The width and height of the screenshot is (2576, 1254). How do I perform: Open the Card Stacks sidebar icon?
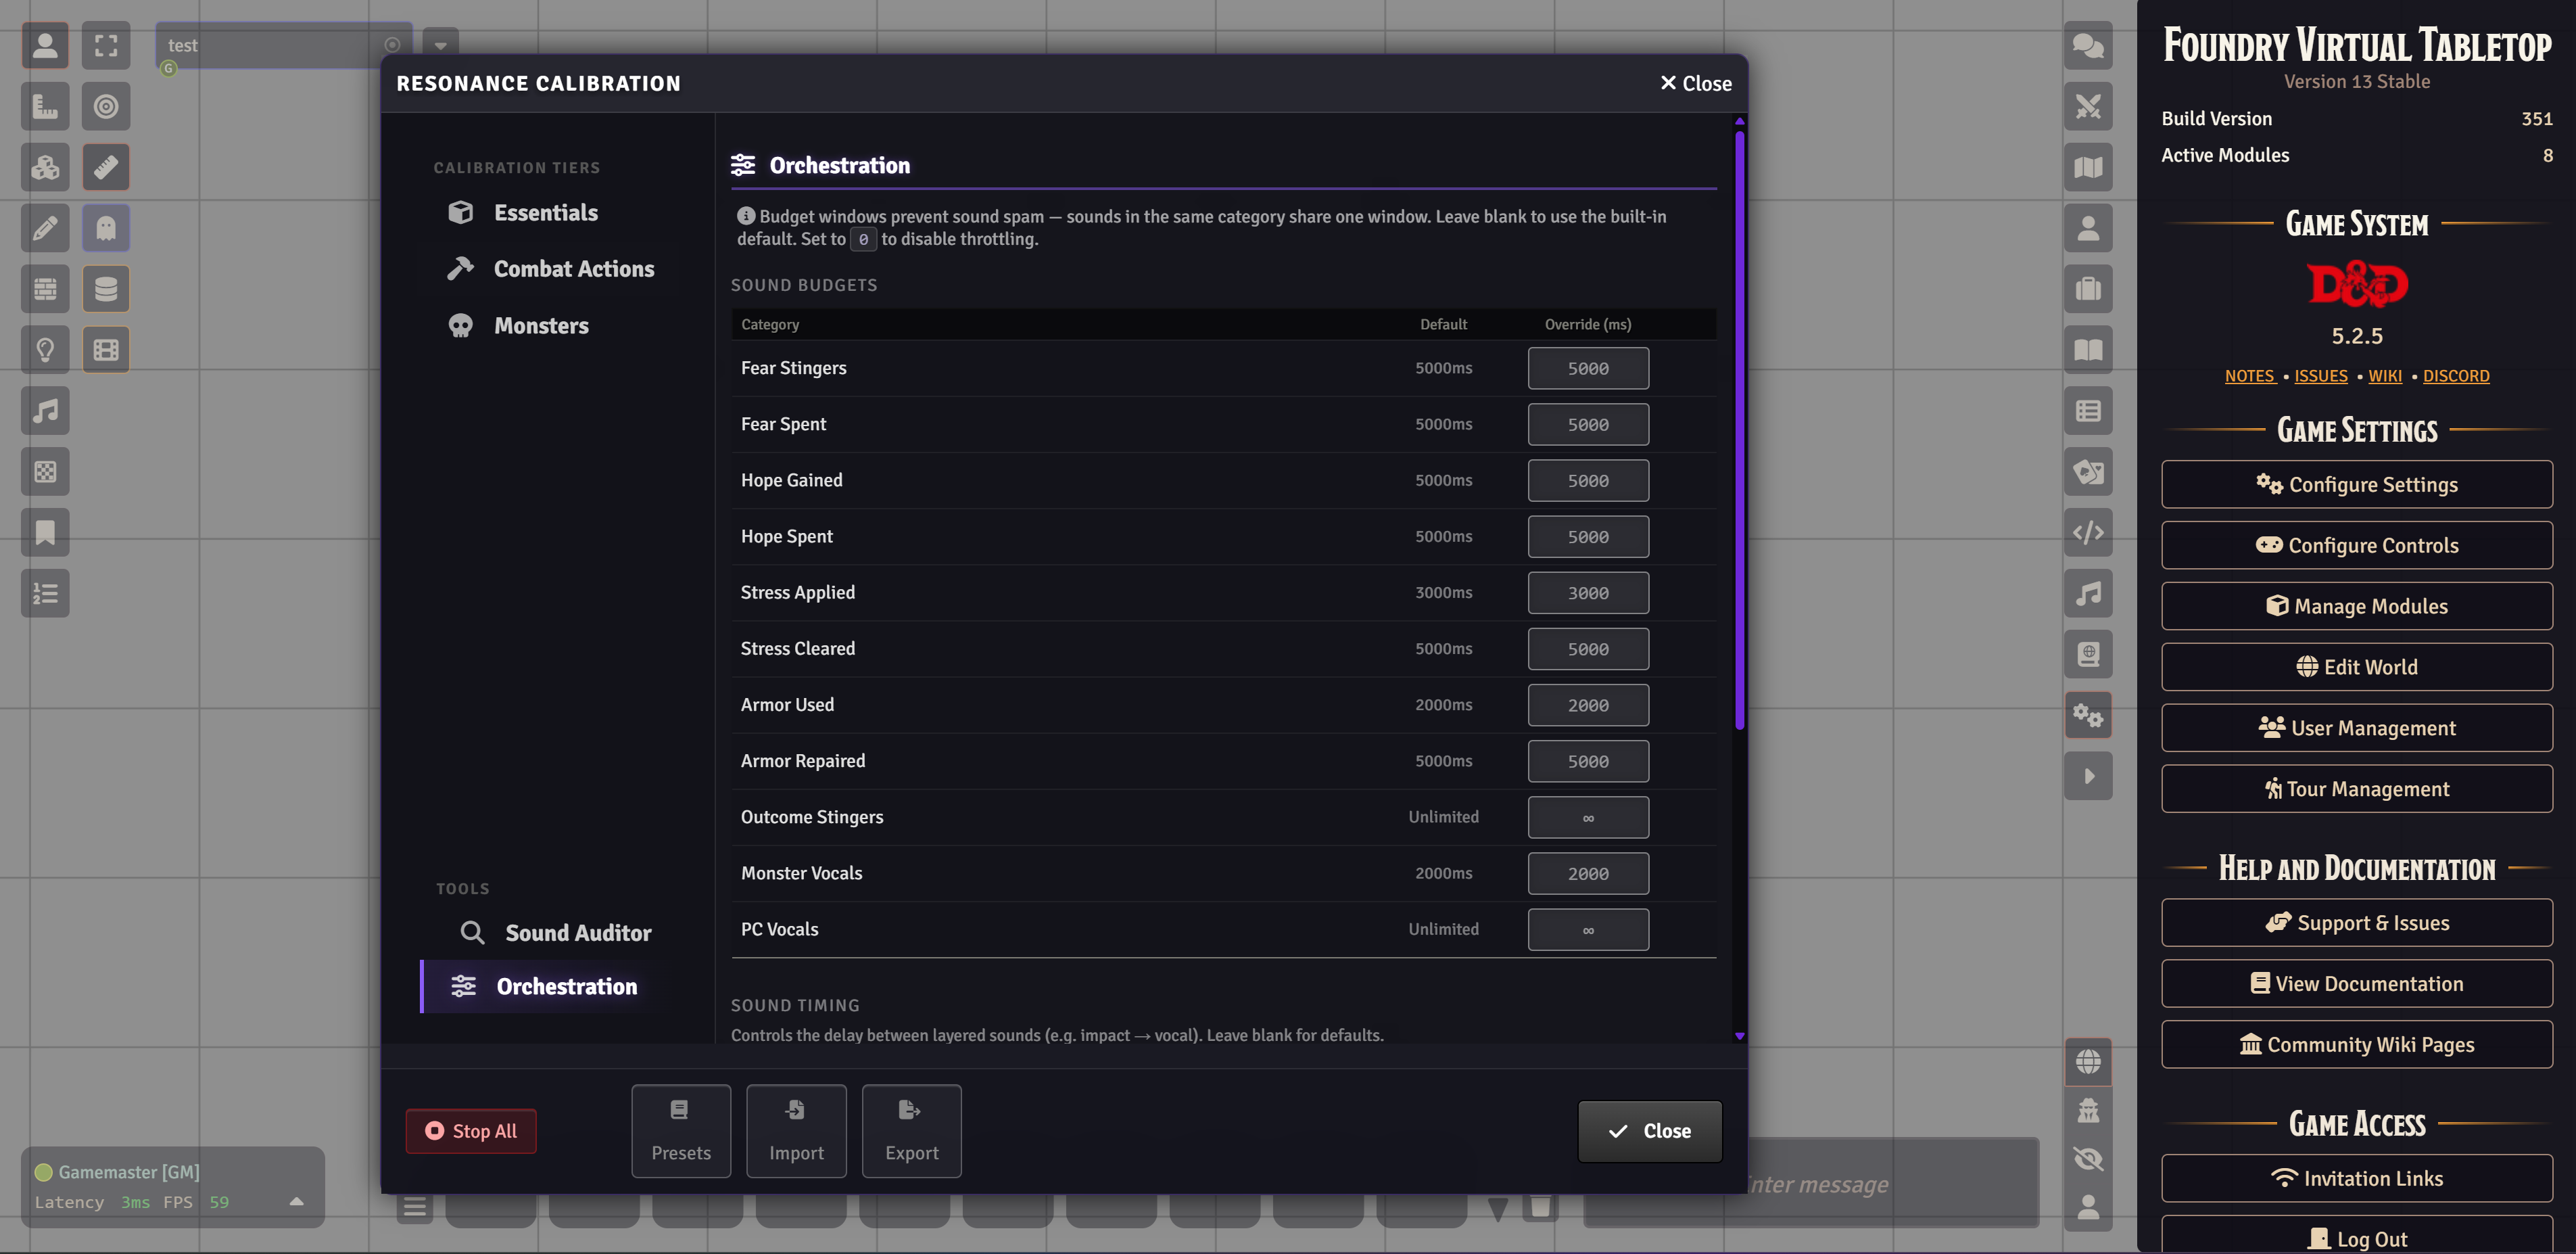[x=2088, y=472]
